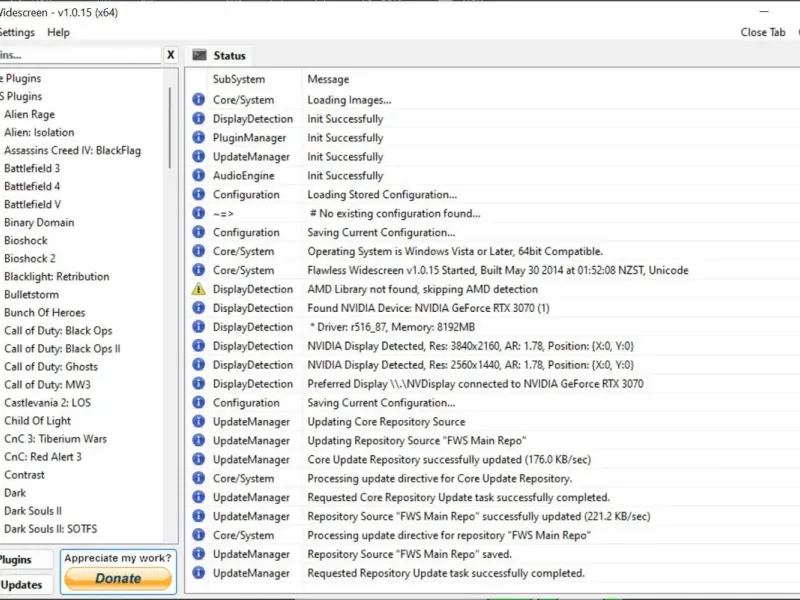Click info icon on Found NVIDIA Device row

point(198,308)
